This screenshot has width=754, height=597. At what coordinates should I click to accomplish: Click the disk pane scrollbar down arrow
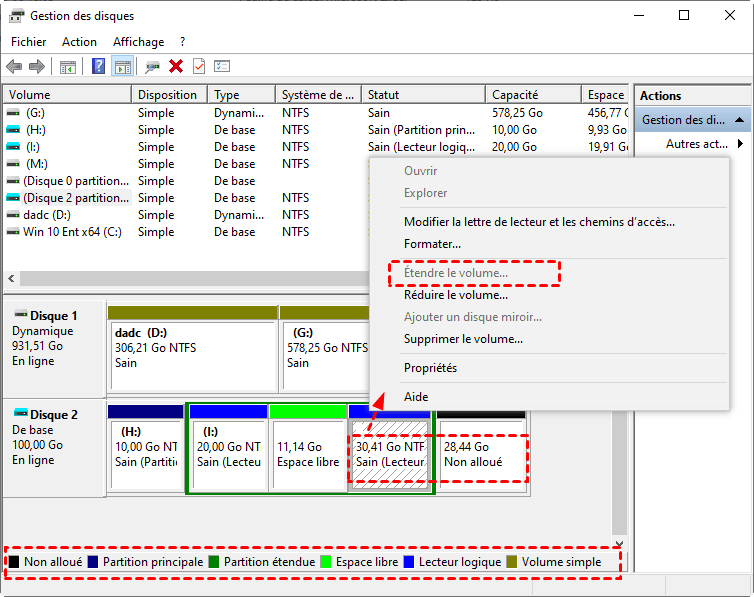tap(619, 544)
